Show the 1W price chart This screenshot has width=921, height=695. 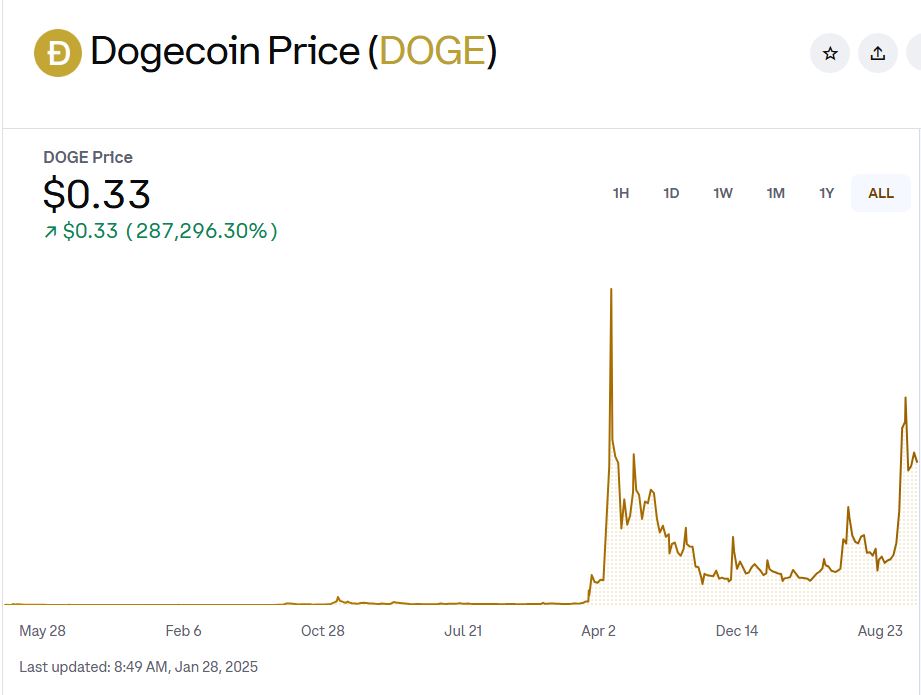[x=723, y=193]
